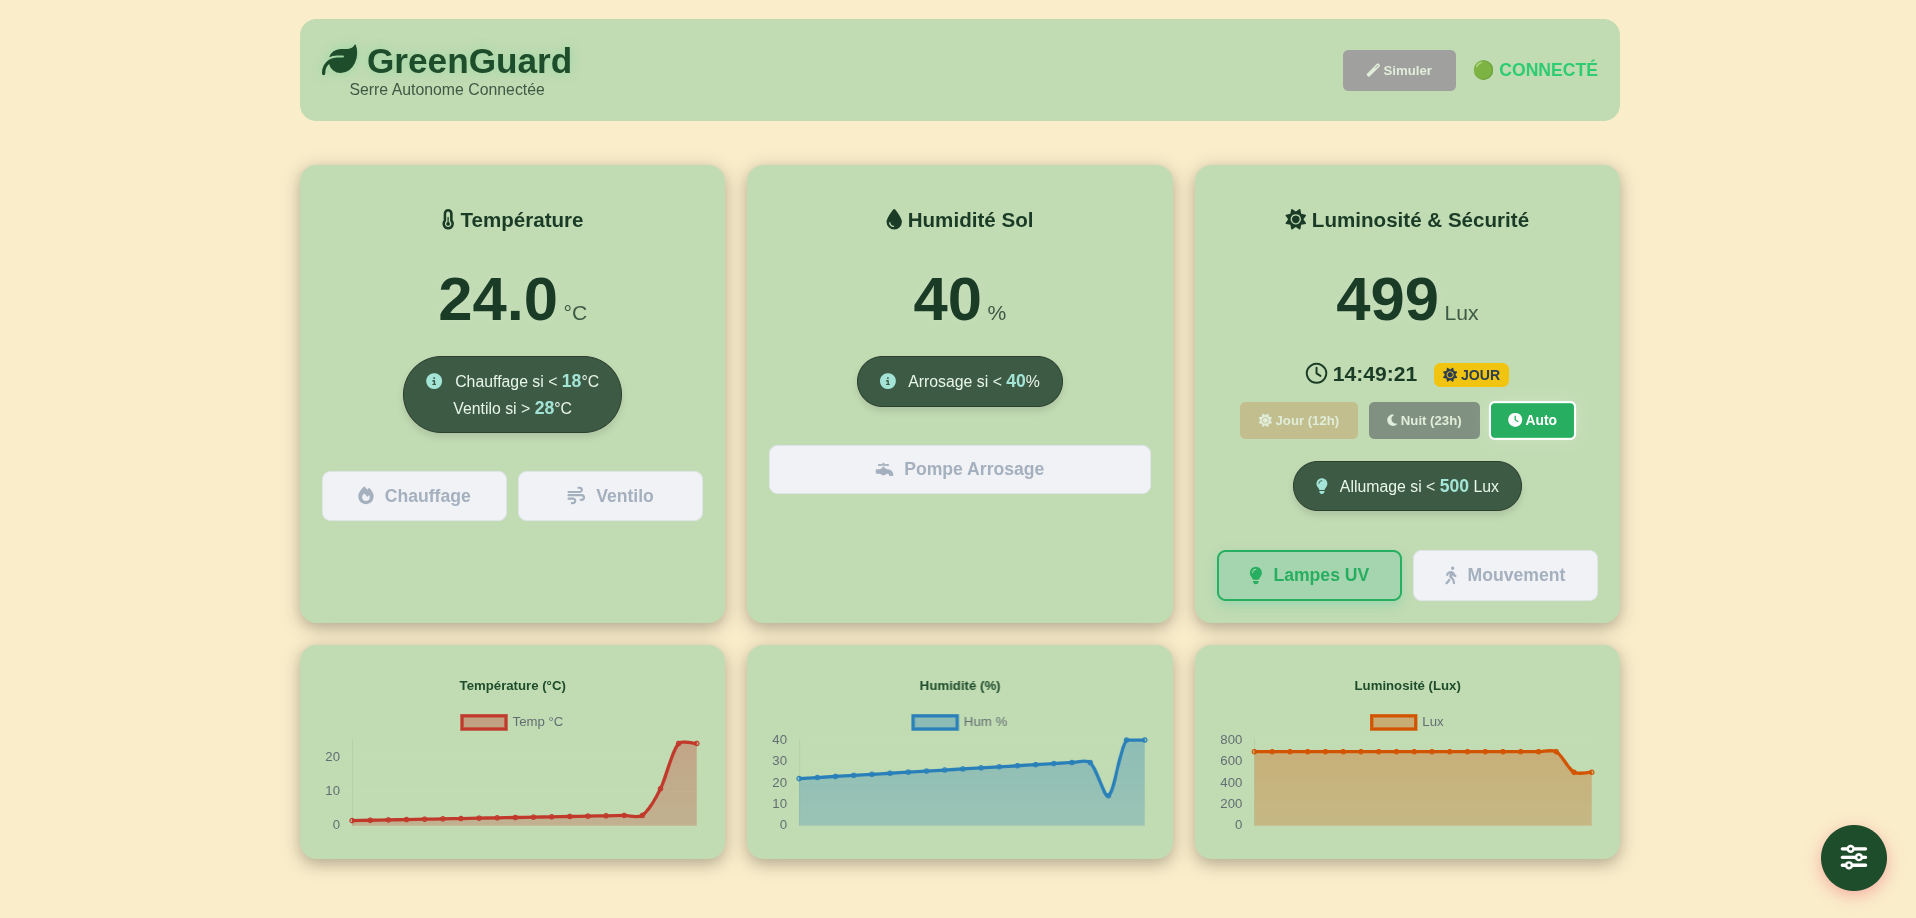Turn off the Lampes UV toggle
The width and height of the screenshot is (1916, 918).
[x=1308, y=575]
